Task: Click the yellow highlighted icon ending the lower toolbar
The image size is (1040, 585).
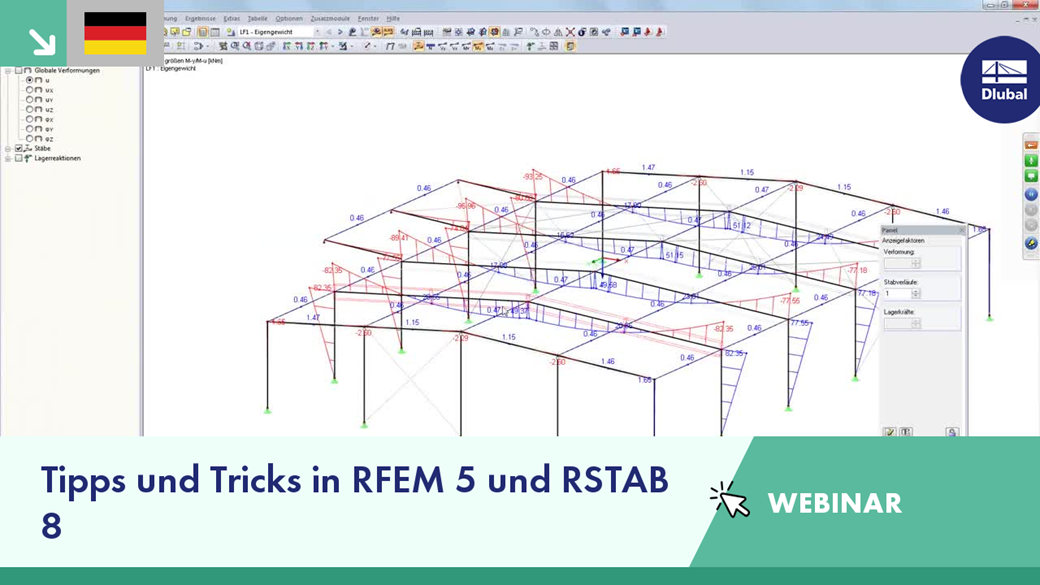Action: 570,46
